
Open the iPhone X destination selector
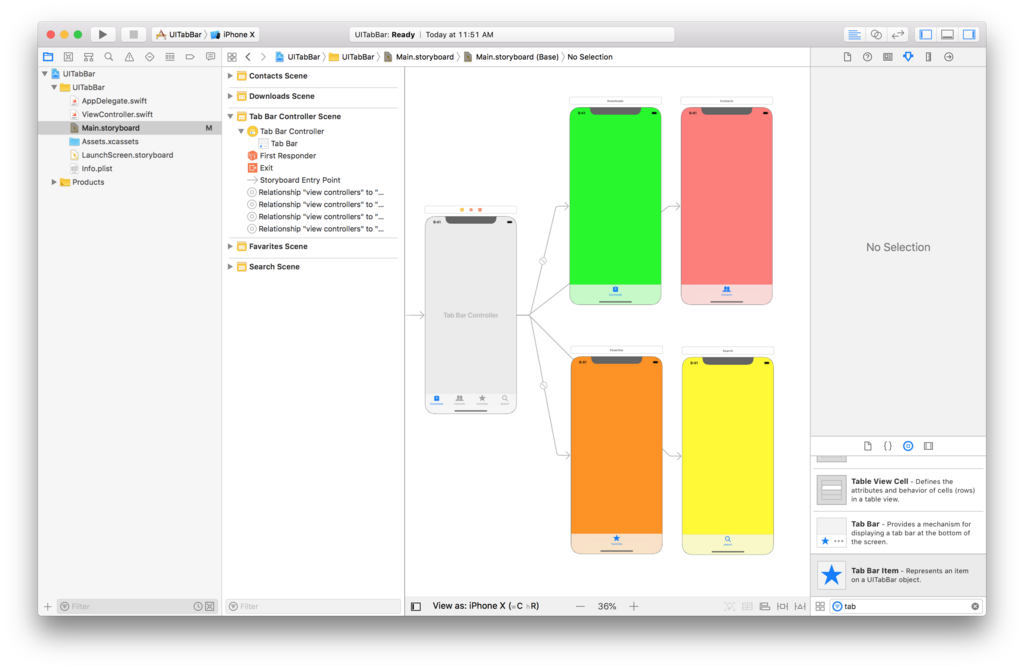pyautogui.click(x=234, y=35)
